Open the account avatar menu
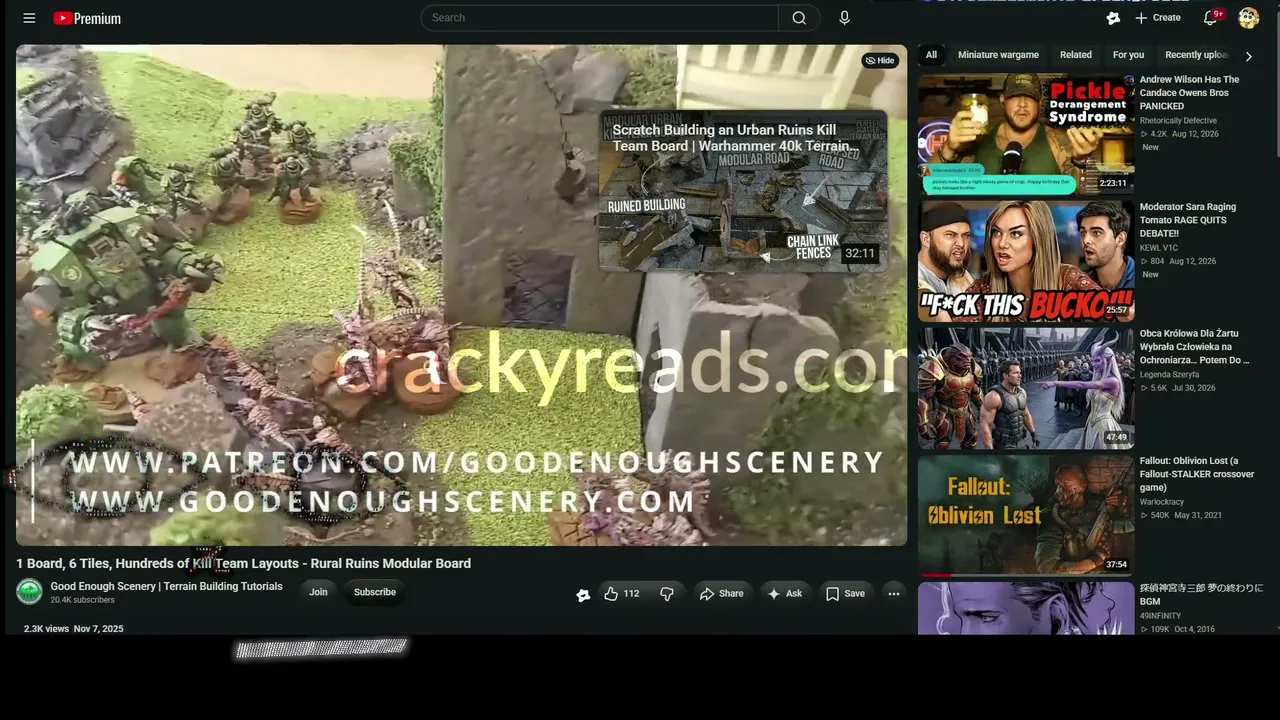The height and width of the screenshot is (720, 1280). (x=1248, y=18)
